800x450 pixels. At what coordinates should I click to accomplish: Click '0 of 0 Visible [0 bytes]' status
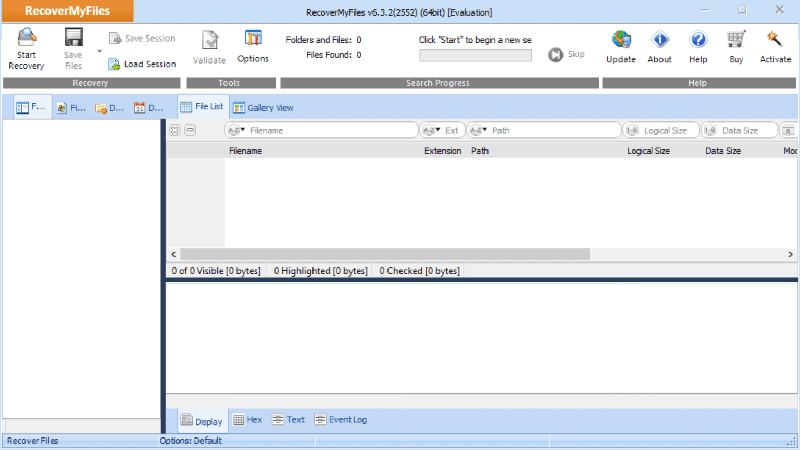point(216,271)
